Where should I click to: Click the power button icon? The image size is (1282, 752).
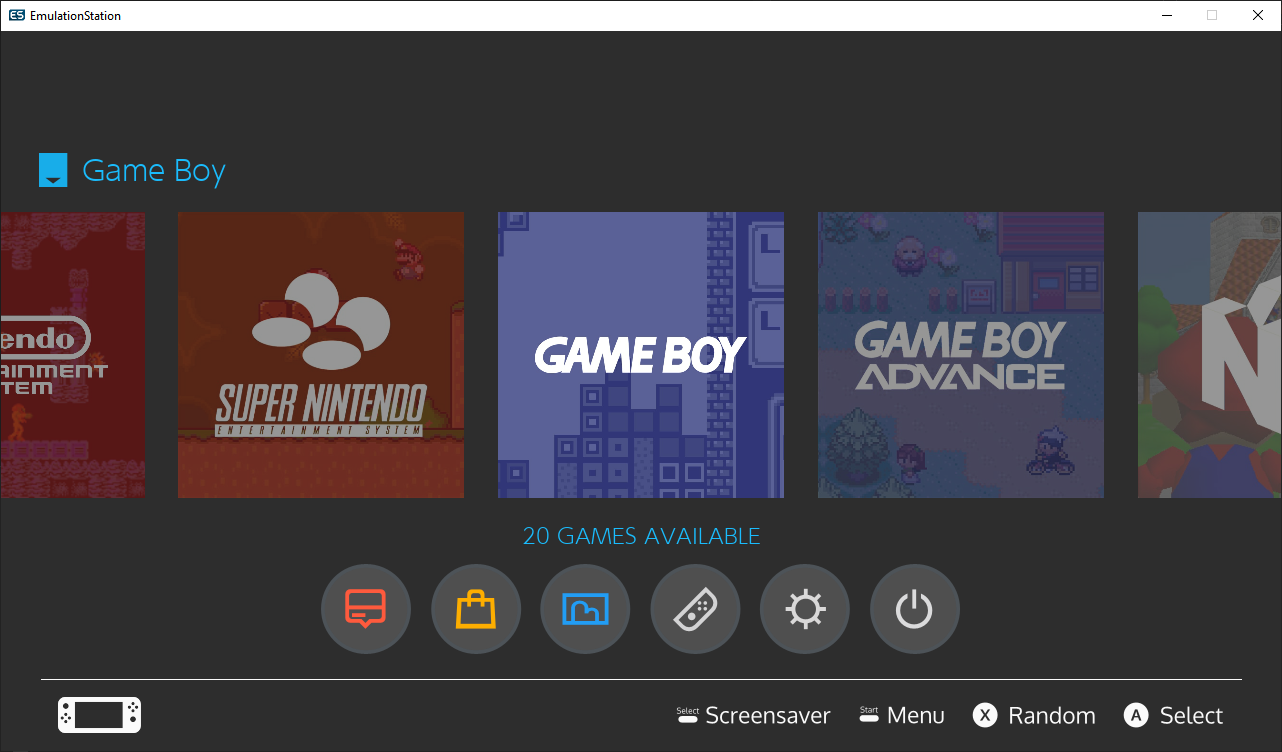(915, 609)
